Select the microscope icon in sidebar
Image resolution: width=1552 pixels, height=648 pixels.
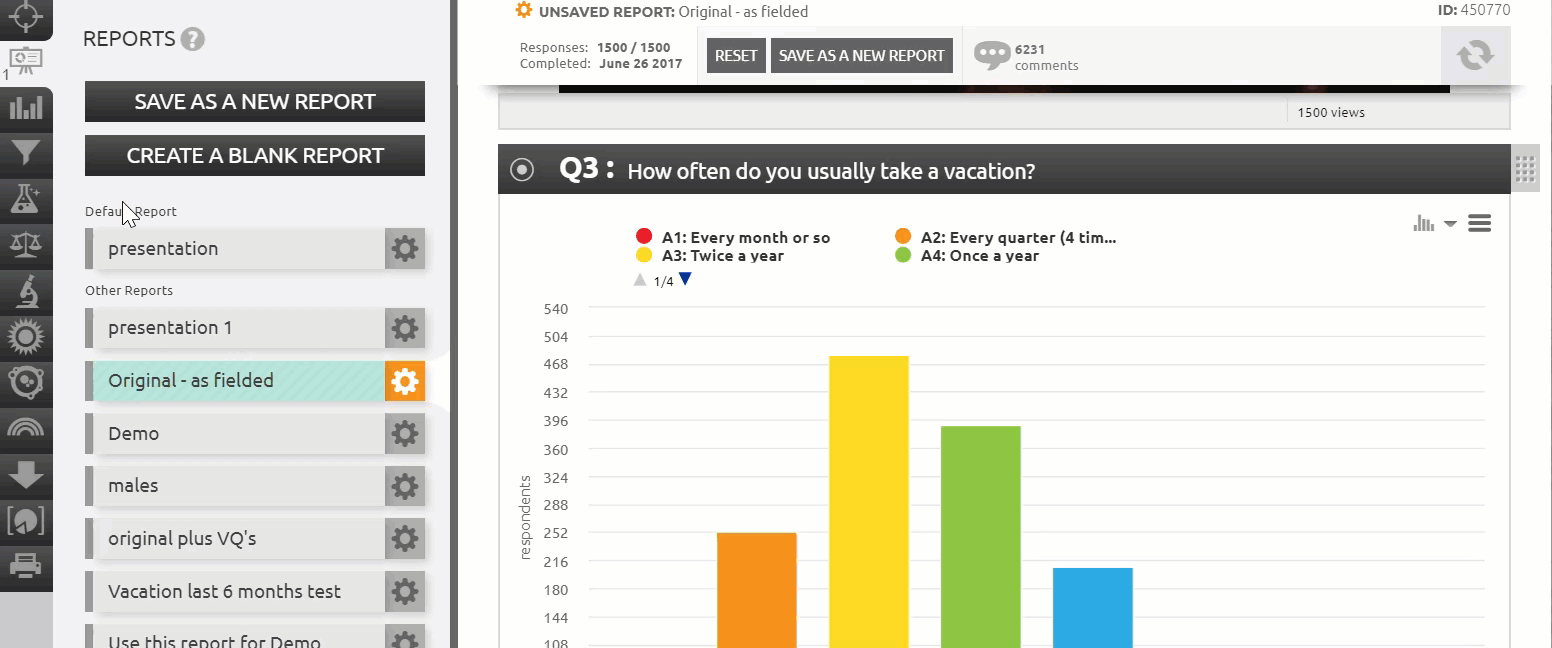click(25, 290)
